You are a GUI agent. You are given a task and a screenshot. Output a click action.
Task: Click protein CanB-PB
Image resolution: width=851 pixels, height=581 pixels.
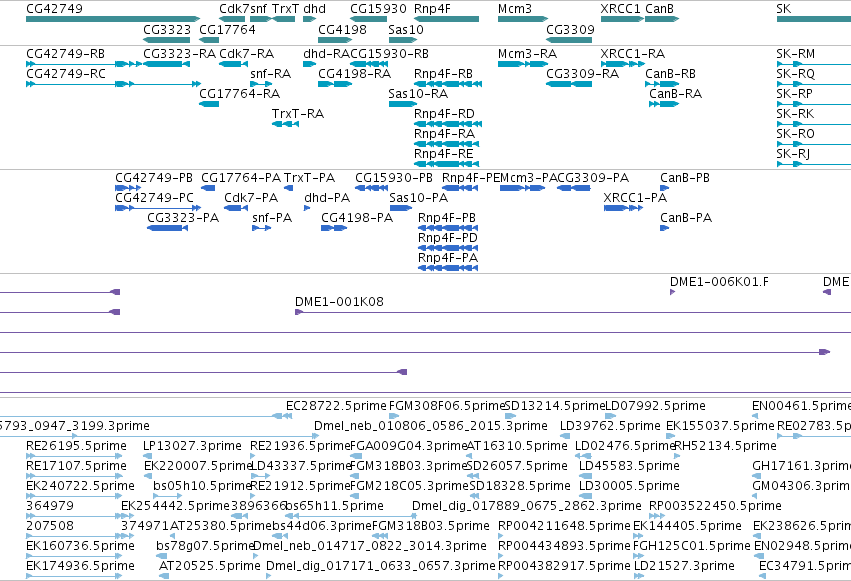(664, 188)
